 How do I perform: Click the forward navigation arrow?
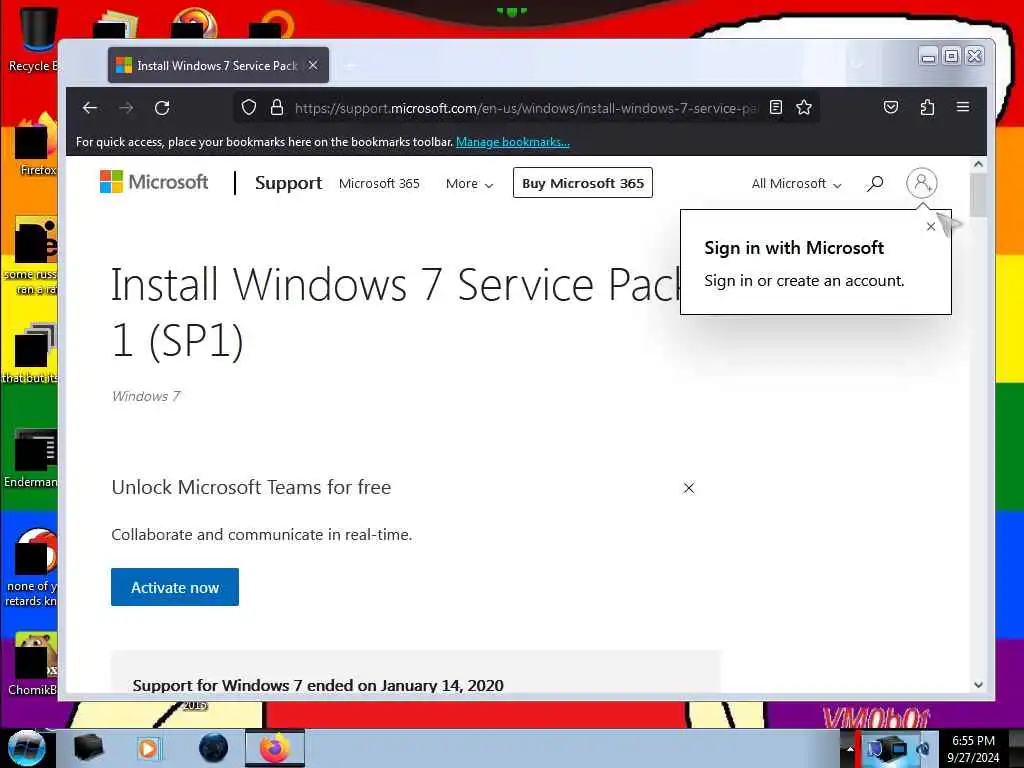tap(126, 108)
